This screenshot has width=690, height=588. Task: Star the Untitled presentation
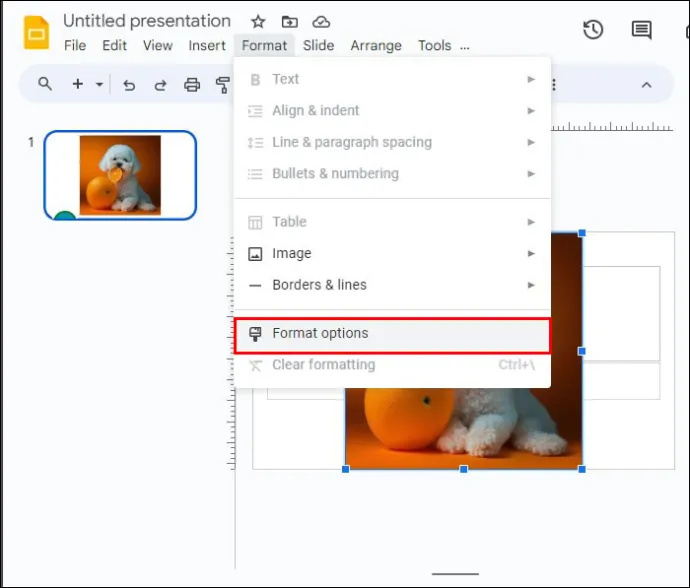pos(258,22)
